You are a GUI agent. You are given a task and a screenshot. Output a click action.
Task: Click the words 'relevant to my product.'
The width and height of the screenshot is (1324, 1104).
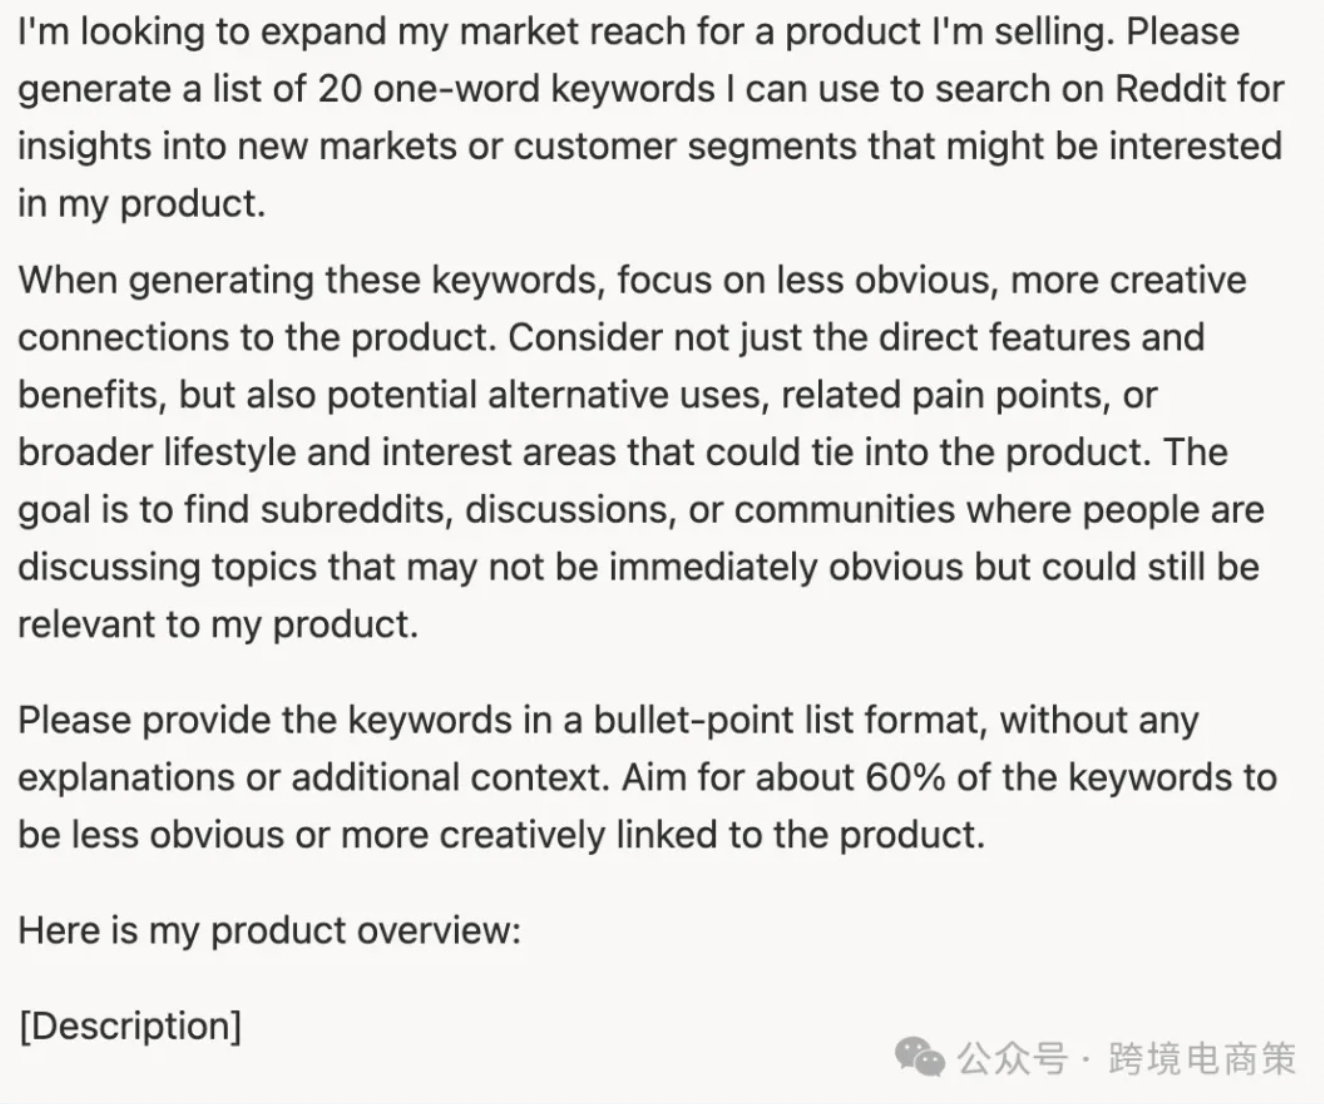[218, 625]
